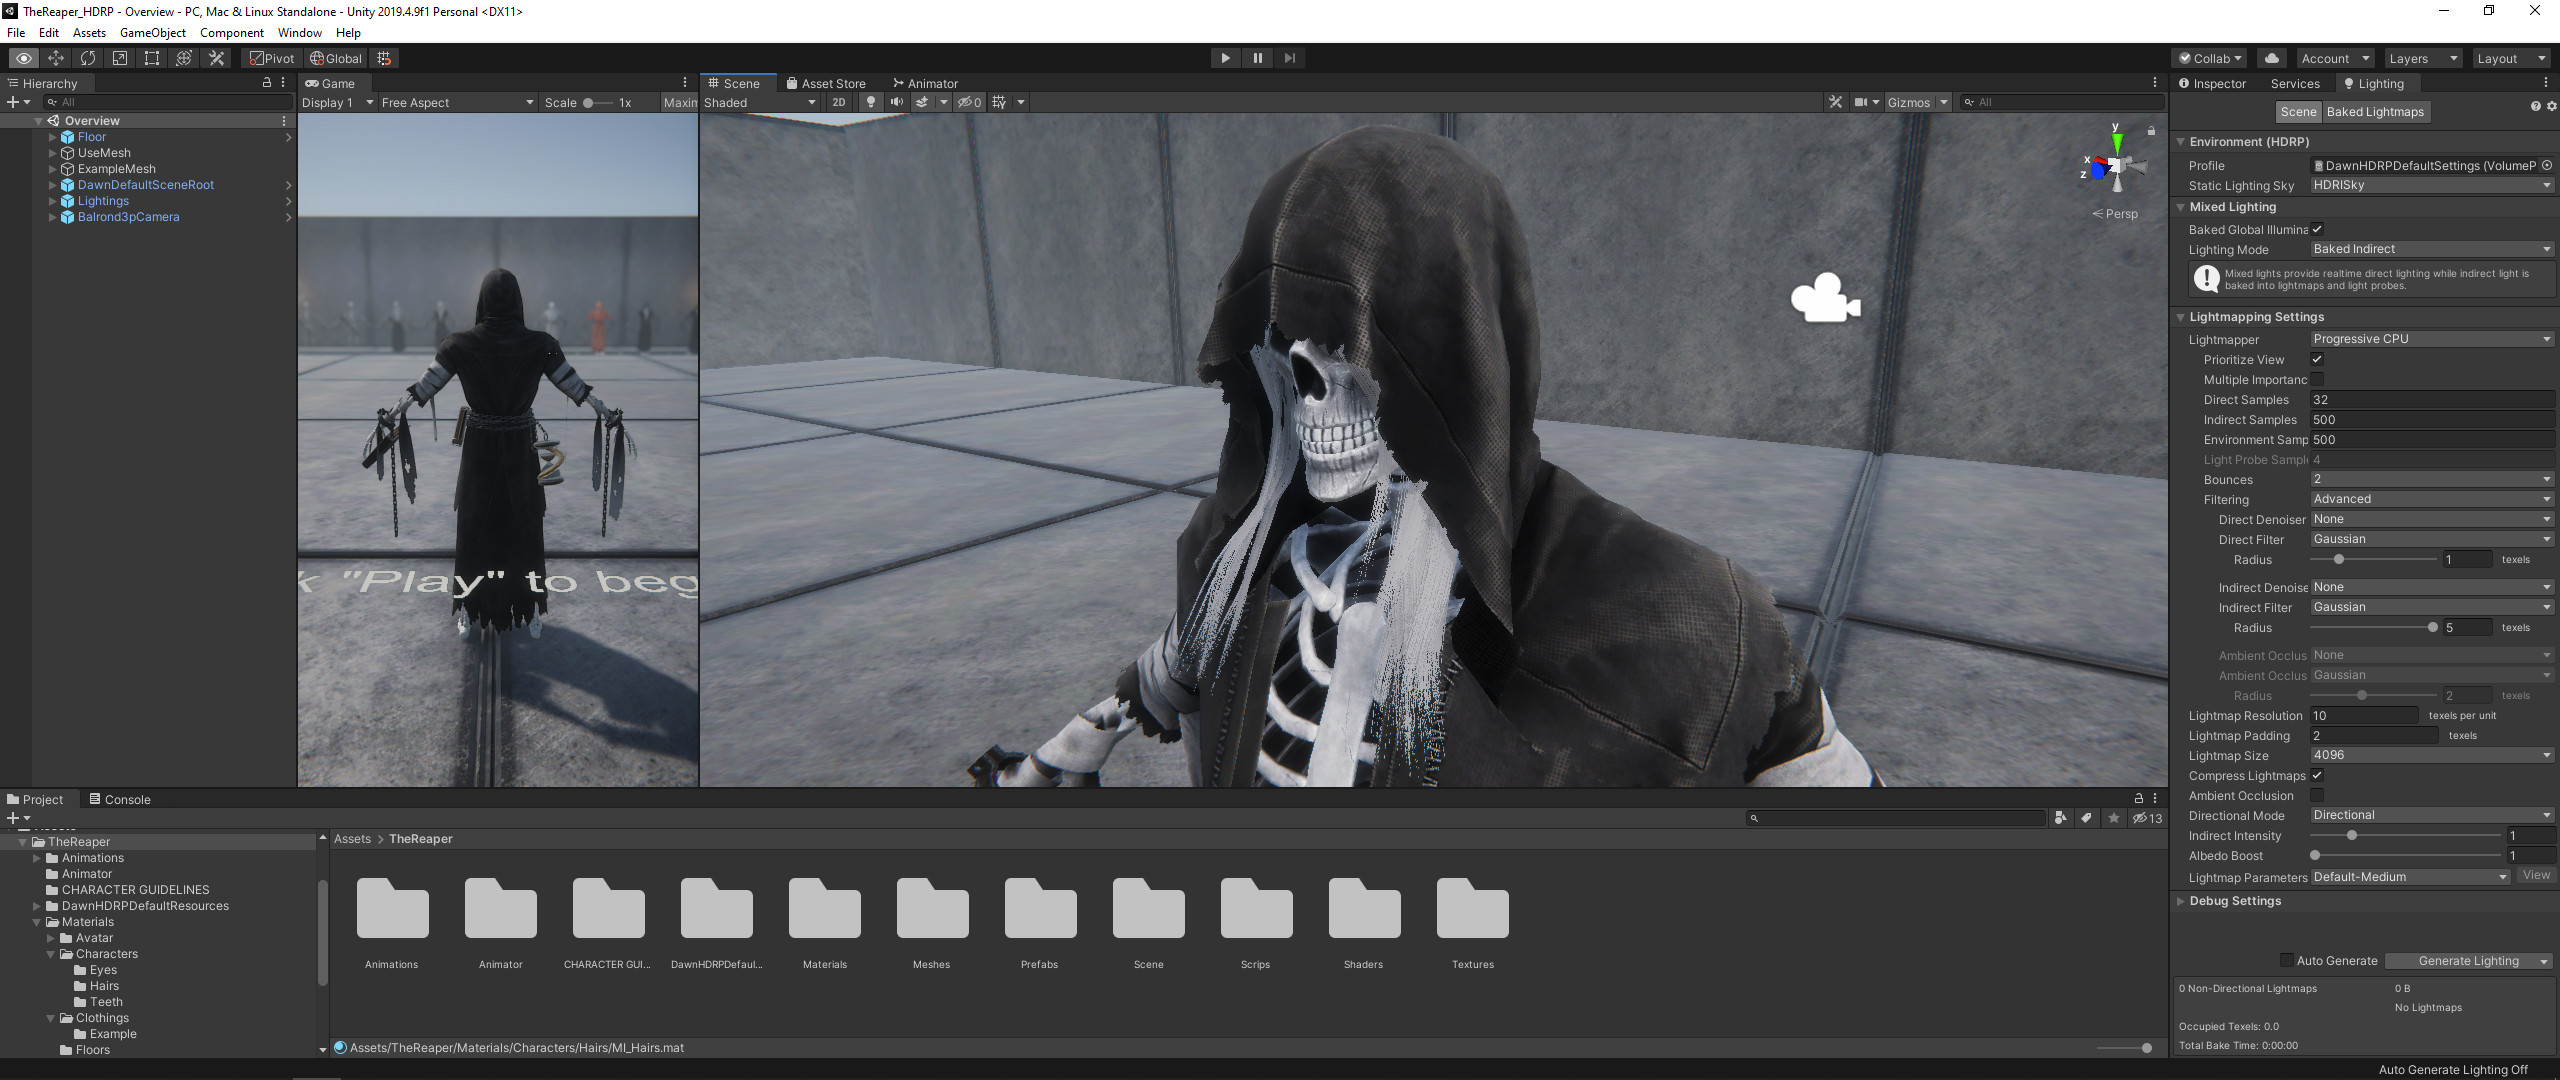Click the camera gizmo in the Scene view
This screenshot has width=2560, height=1080.
pos(1825,298)
